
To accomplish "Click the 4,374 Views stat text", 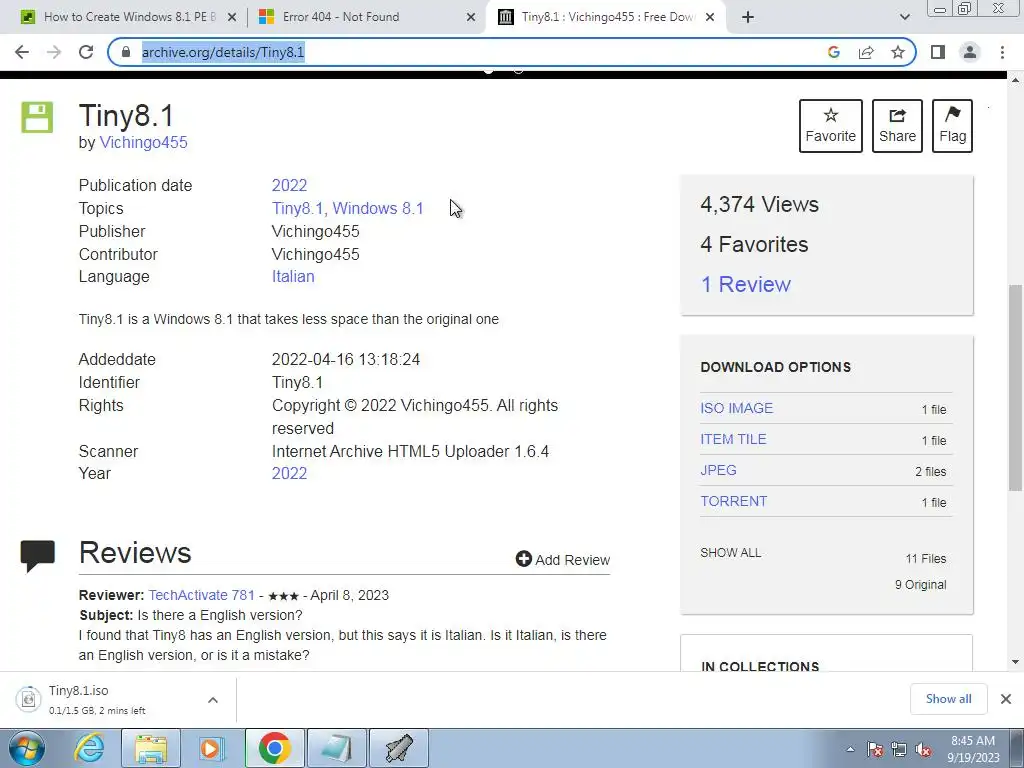I will [x=760, y=204].
